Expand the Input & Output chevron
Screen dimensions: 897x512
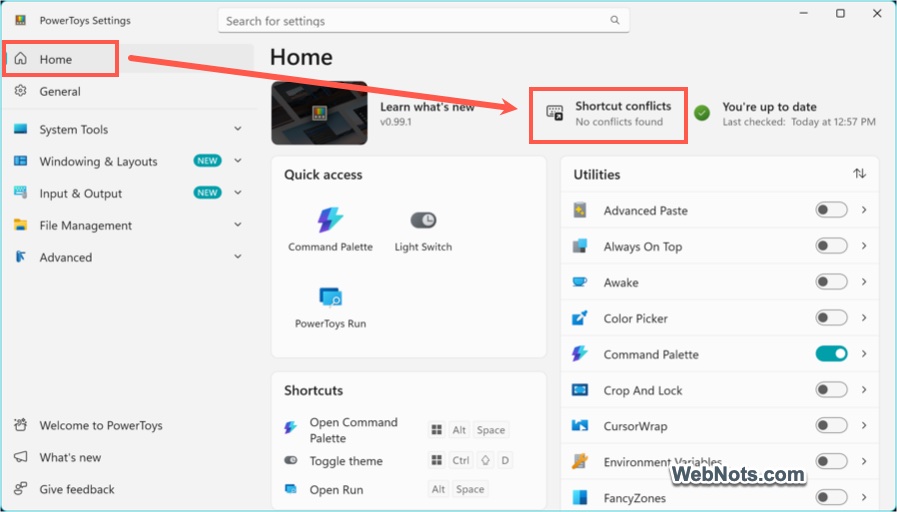tap(238, 193)
